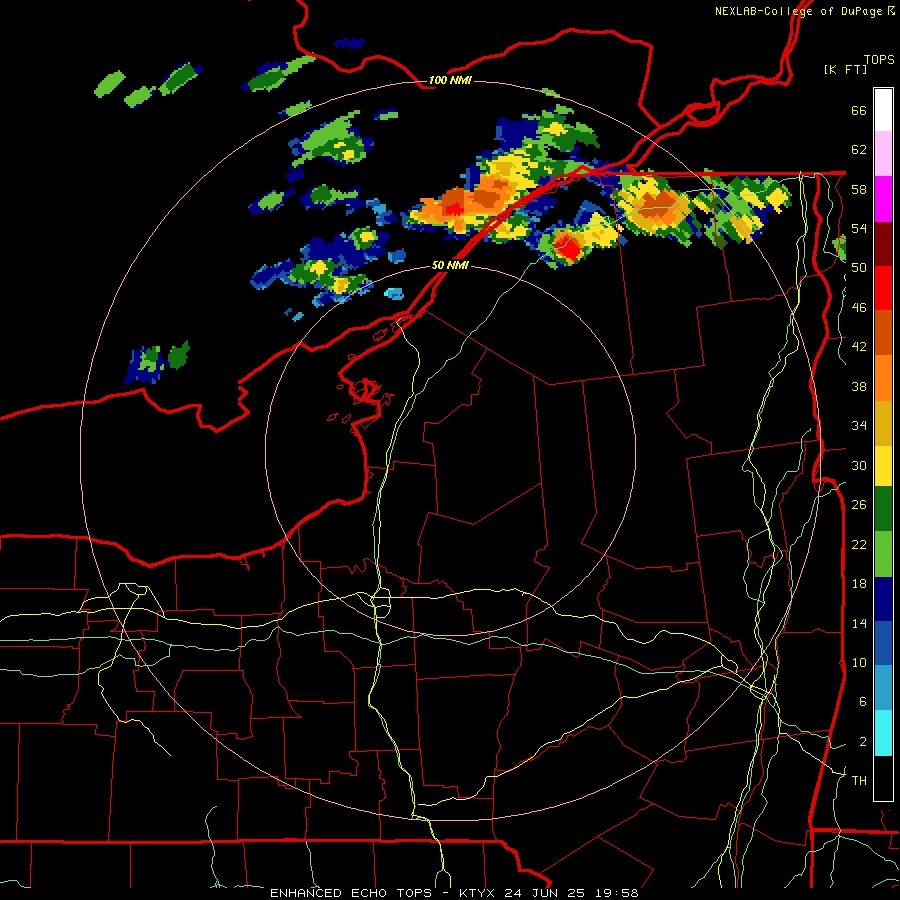This screenshot has width=900, height=900.
Task: Select the "22" scale label
Action: (859, 544)
